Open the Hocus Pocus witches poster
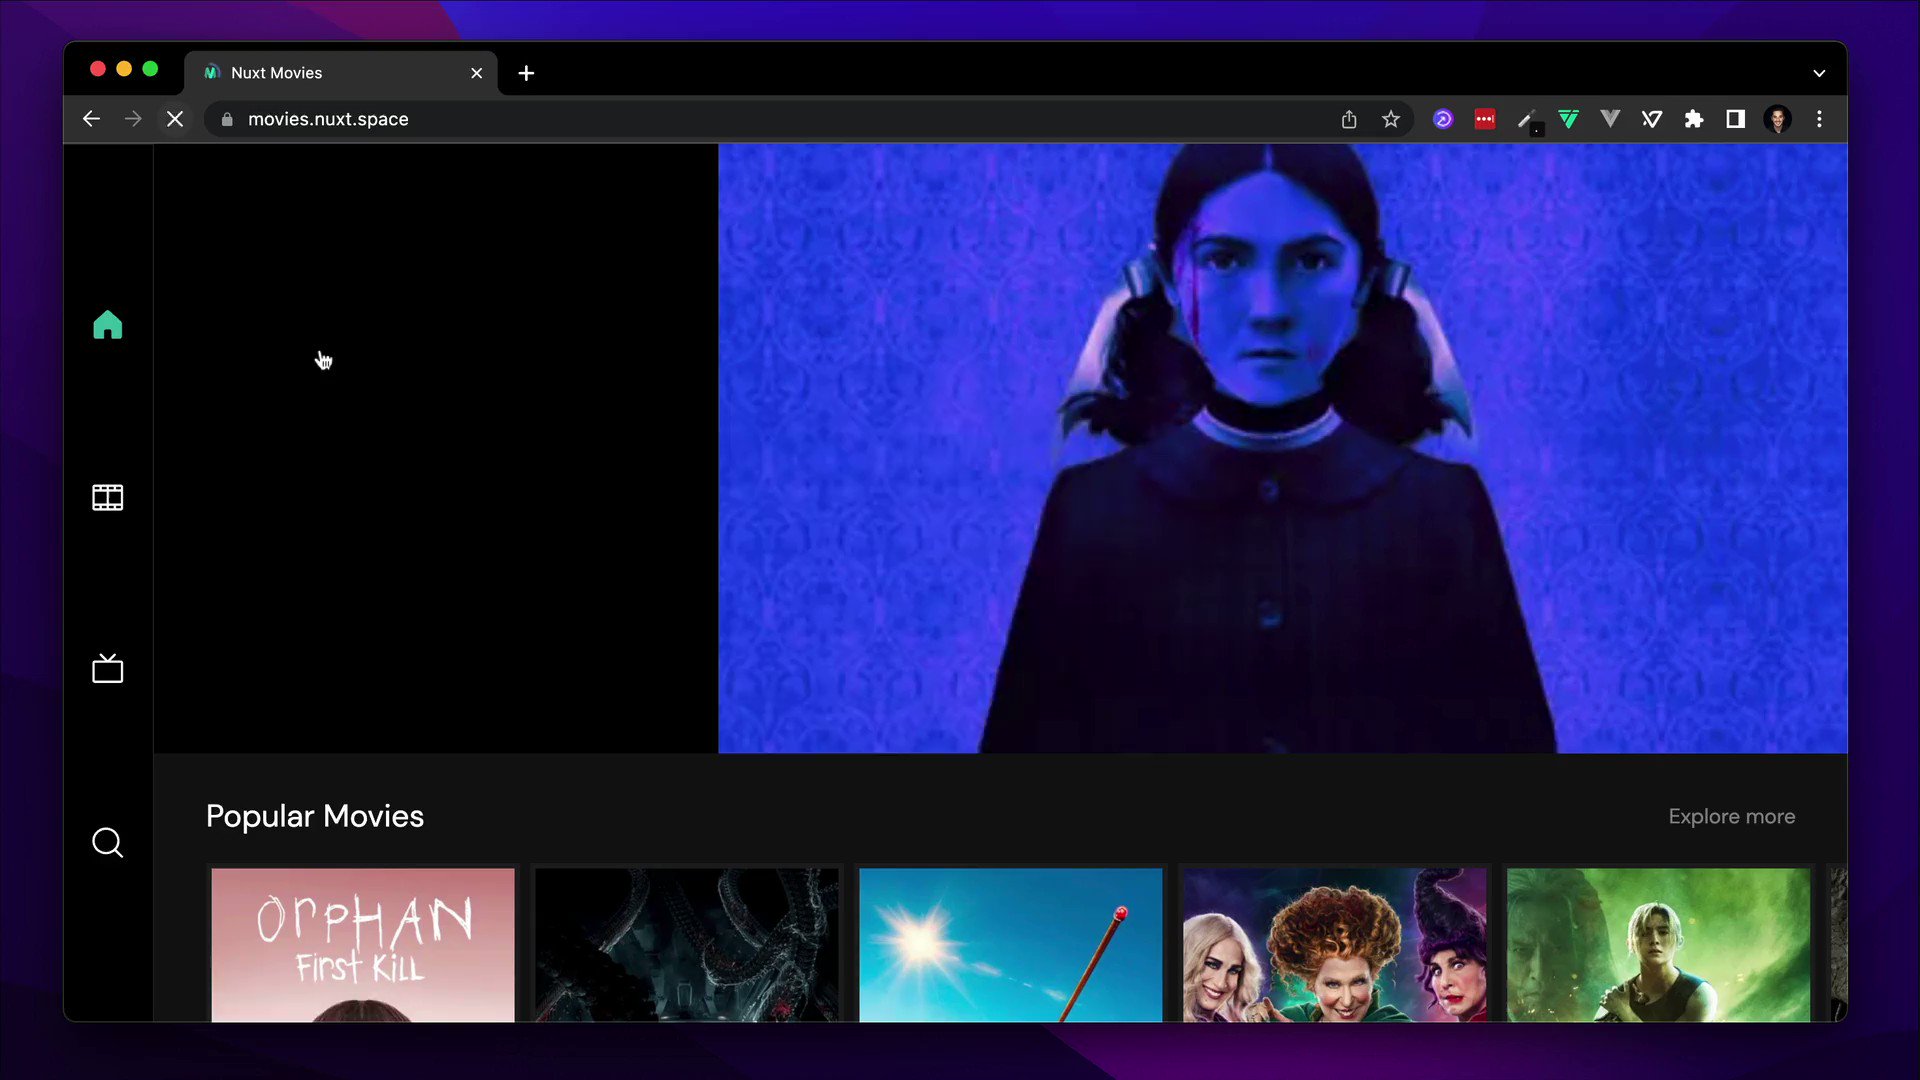This screenshot has width=1920, height=1080. 1334,944
